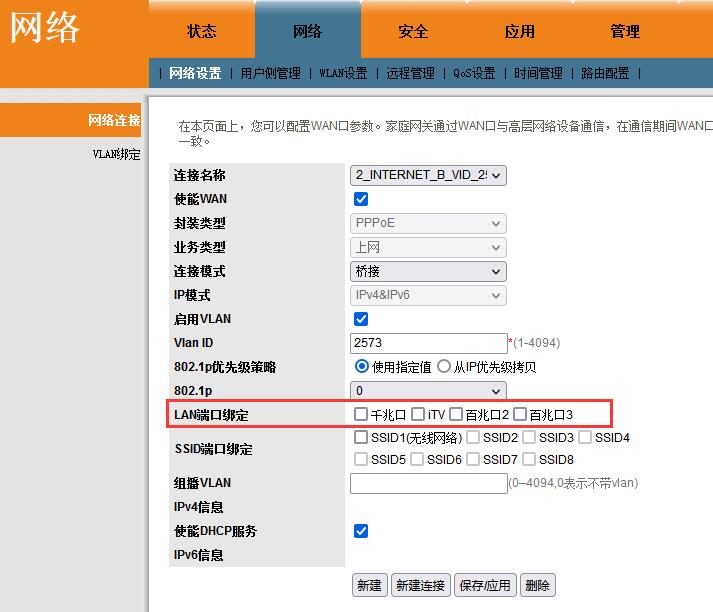Click the 组播VLAN input field
The height and width of the screenshot is (612, 713).
pos(428,483)
